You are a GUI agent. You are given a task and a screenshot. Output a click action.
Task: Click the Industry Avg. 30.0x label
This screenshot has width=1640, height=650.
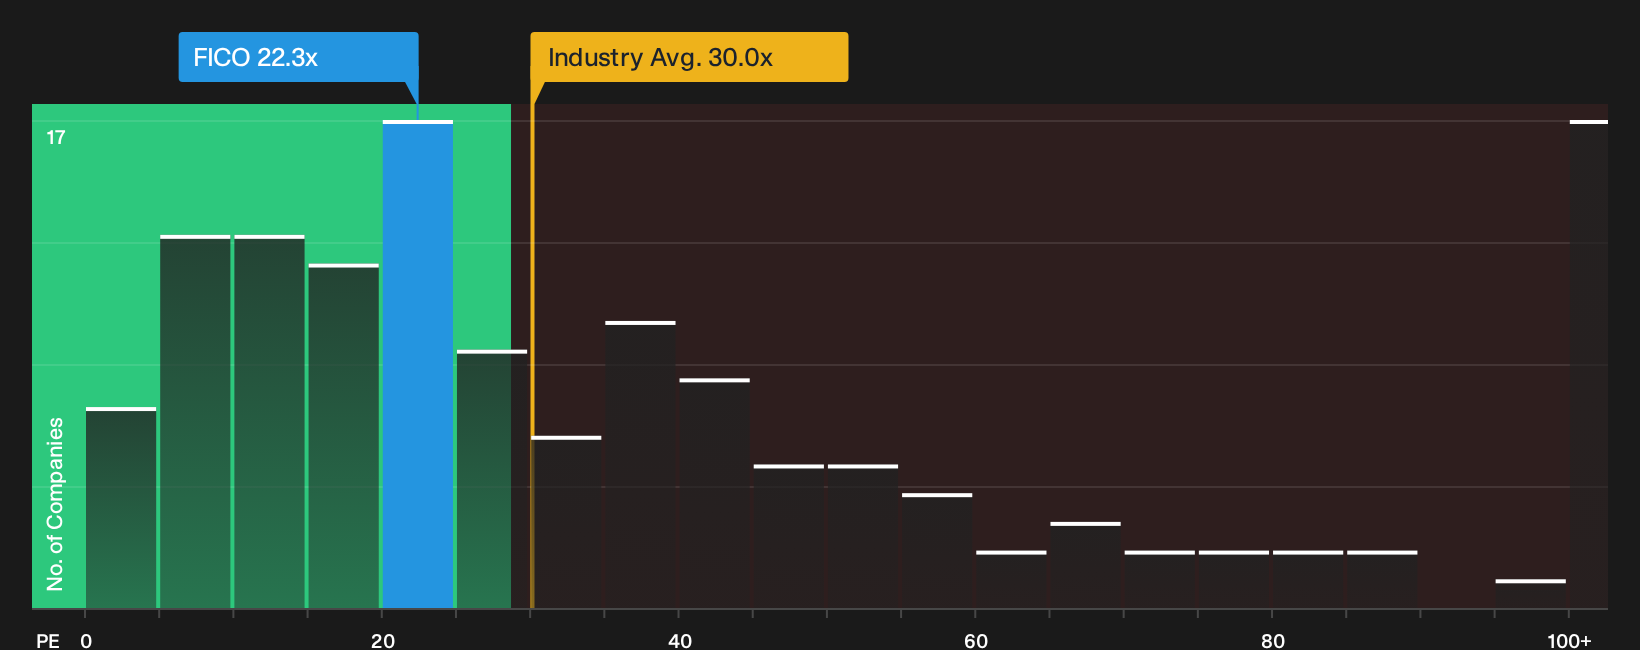tap(689, 57)
